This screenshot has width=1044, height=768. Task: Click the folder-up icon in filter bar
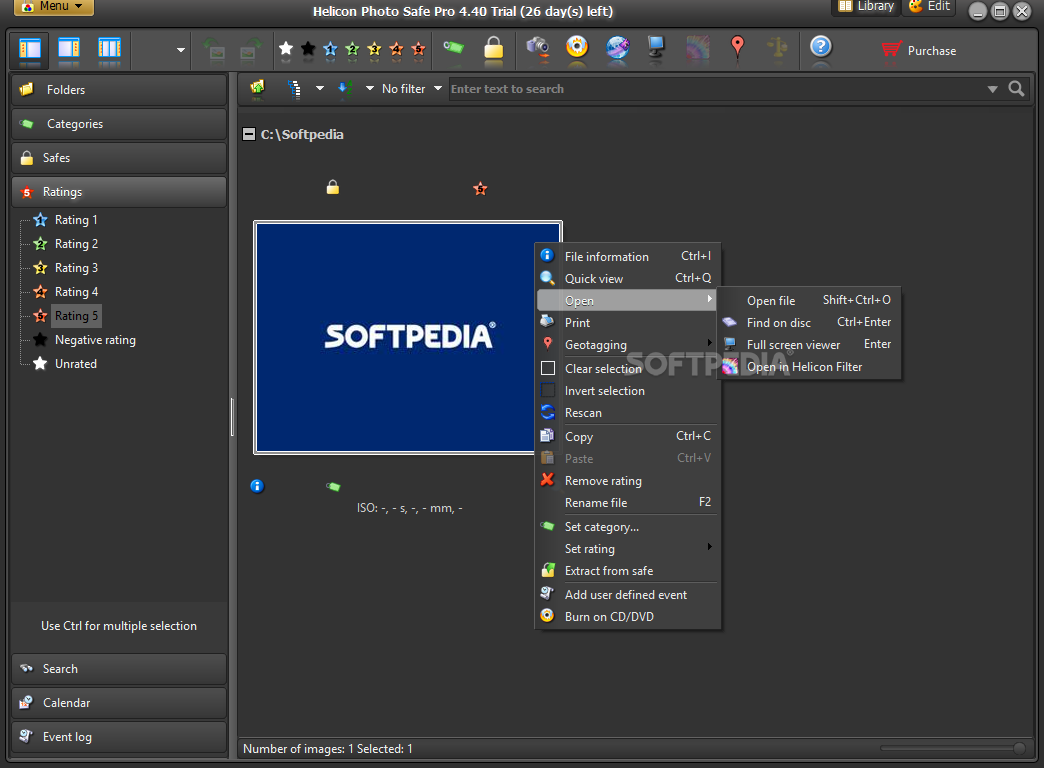257,88
